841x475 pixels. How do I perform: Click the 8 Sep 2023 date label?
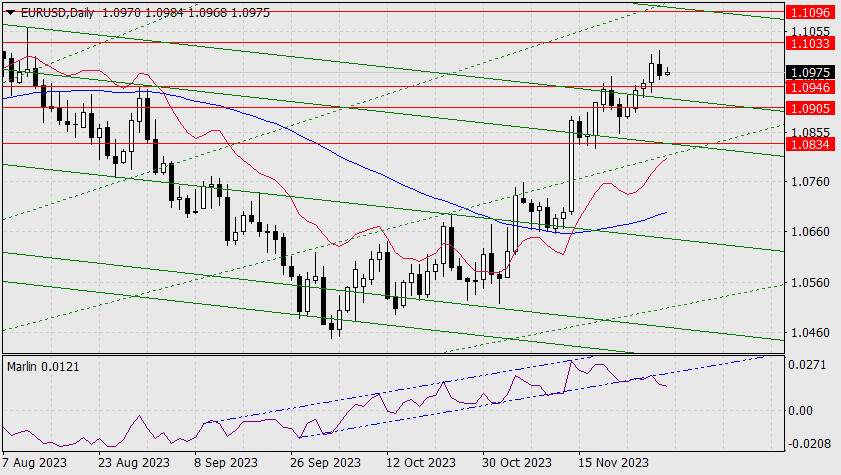tap(226, 463)
